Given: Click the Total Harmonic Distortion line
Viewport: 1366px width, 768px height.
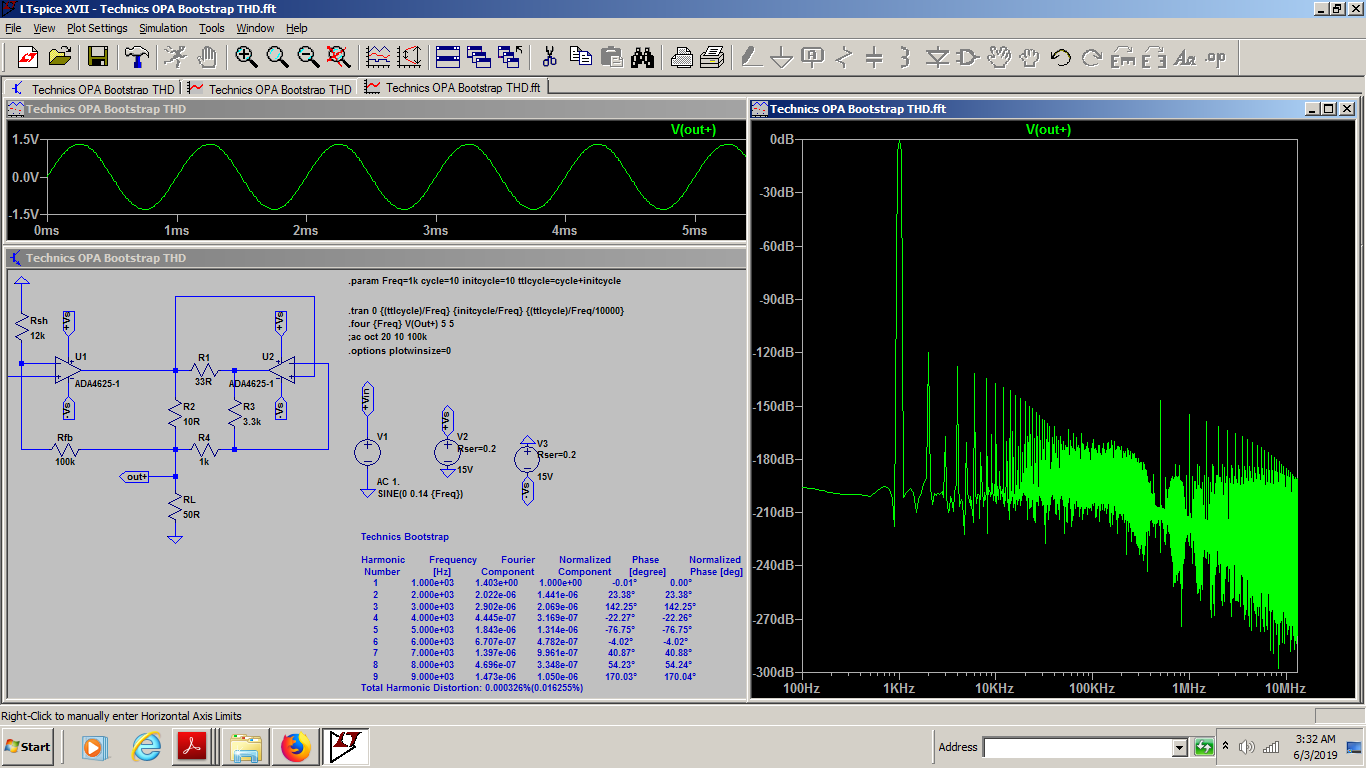Looking at the screenshot, I should pyautogui.click(x=472, y=688).
